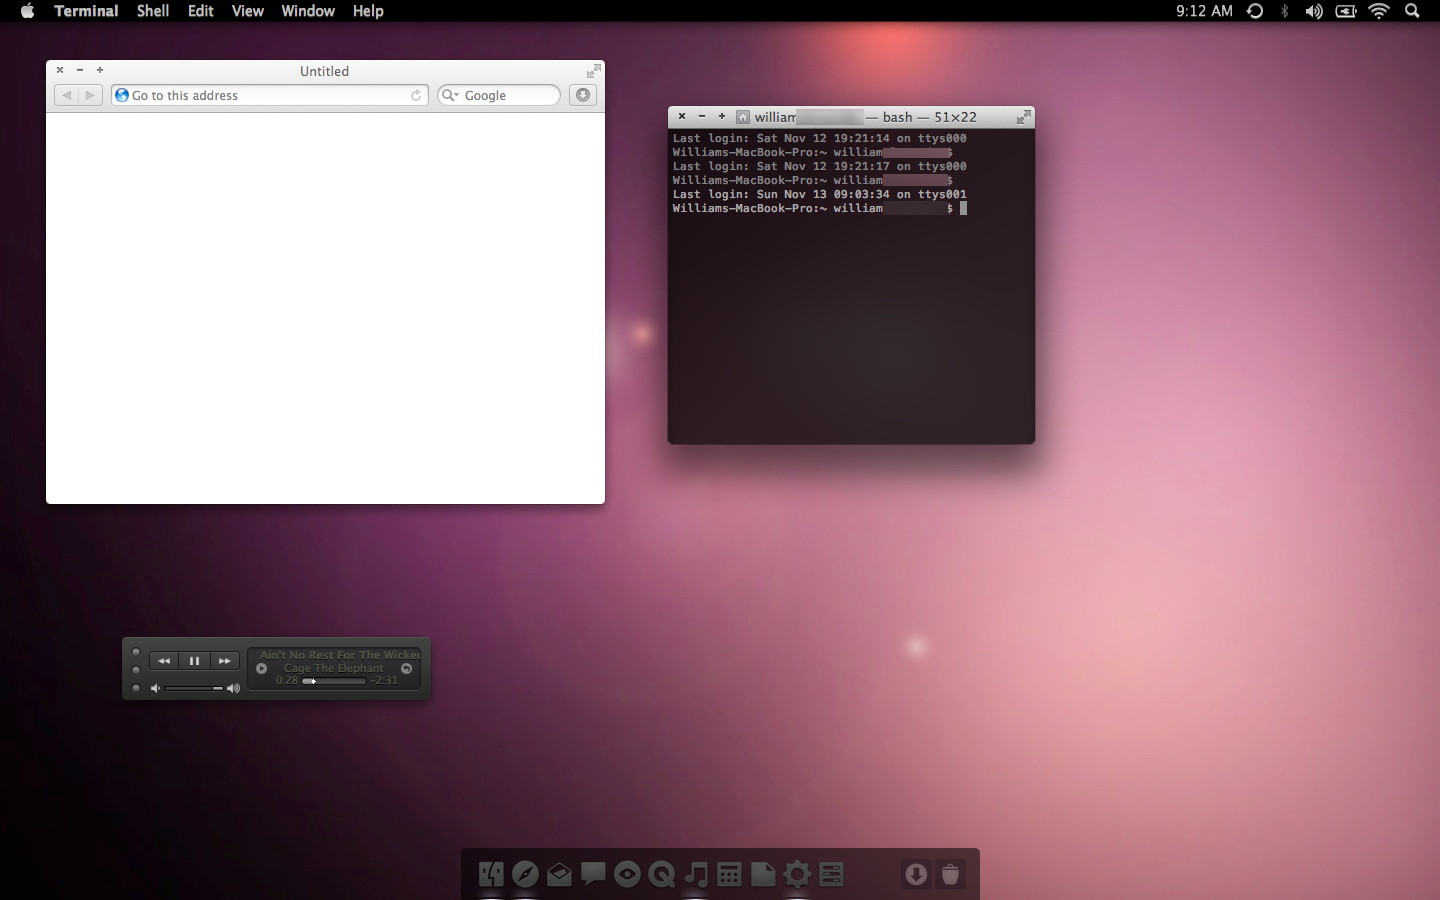Open the battery status menu
The height and width of the screenshot is (900, 1440).
tap(1346, 11)
